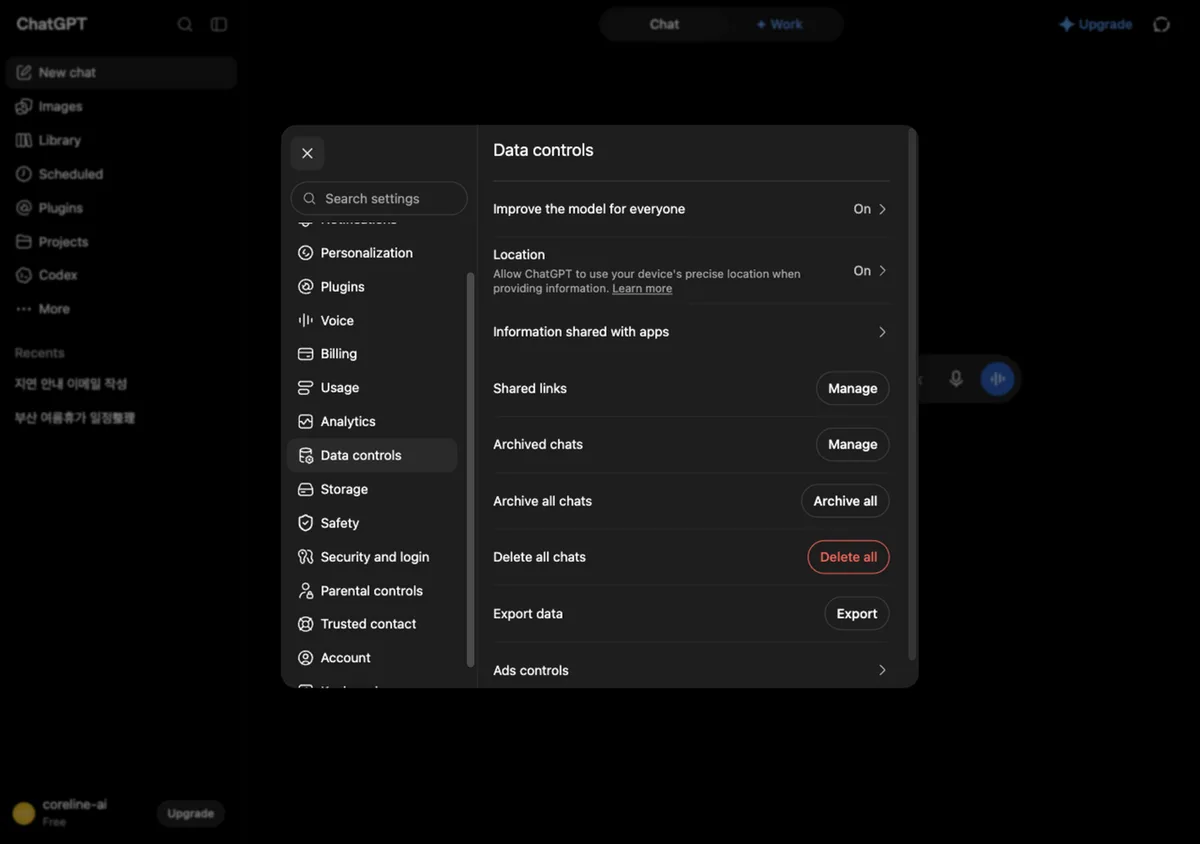
Task: Open Personalization settings
Action: point(372,253)
